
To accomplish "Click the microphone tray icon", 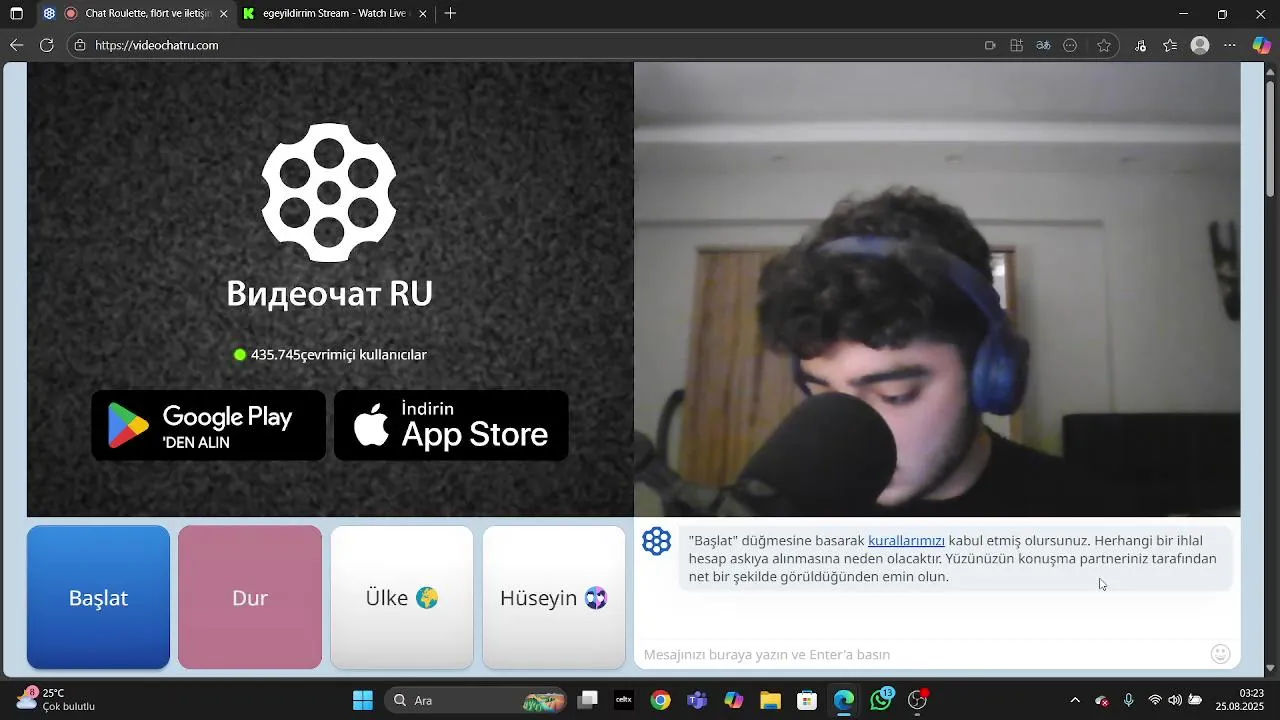I will pos(1128,700).
